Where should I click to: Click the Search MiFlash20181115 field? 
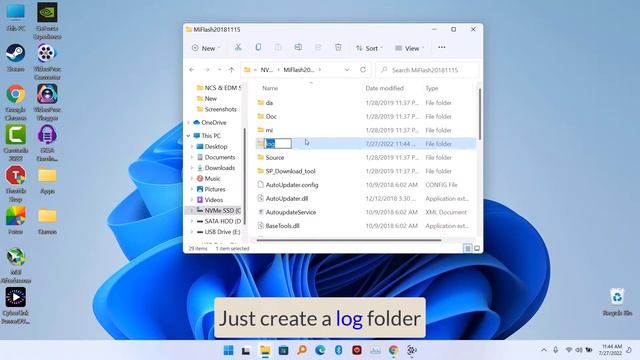coord(427,70)
